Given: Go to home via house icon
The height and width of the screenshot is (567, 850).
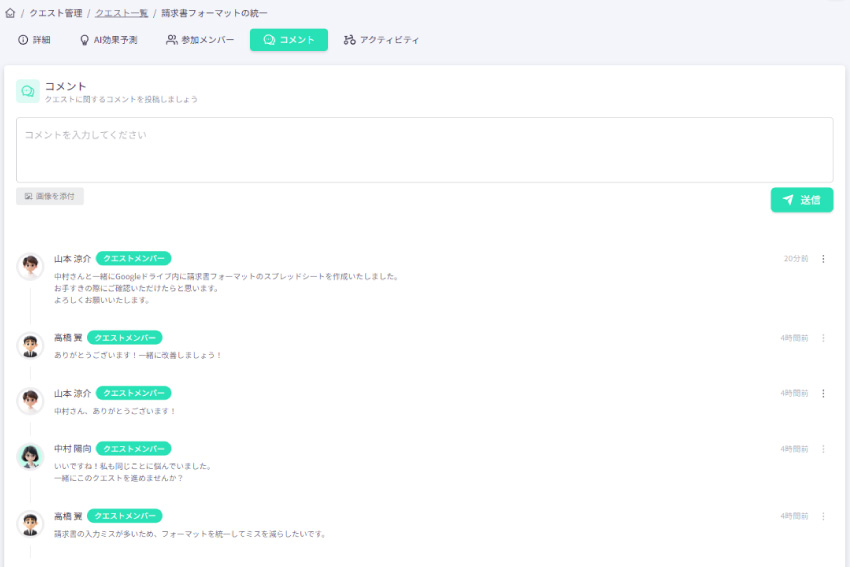Looking at the screenshot, I should pos(10,13).
